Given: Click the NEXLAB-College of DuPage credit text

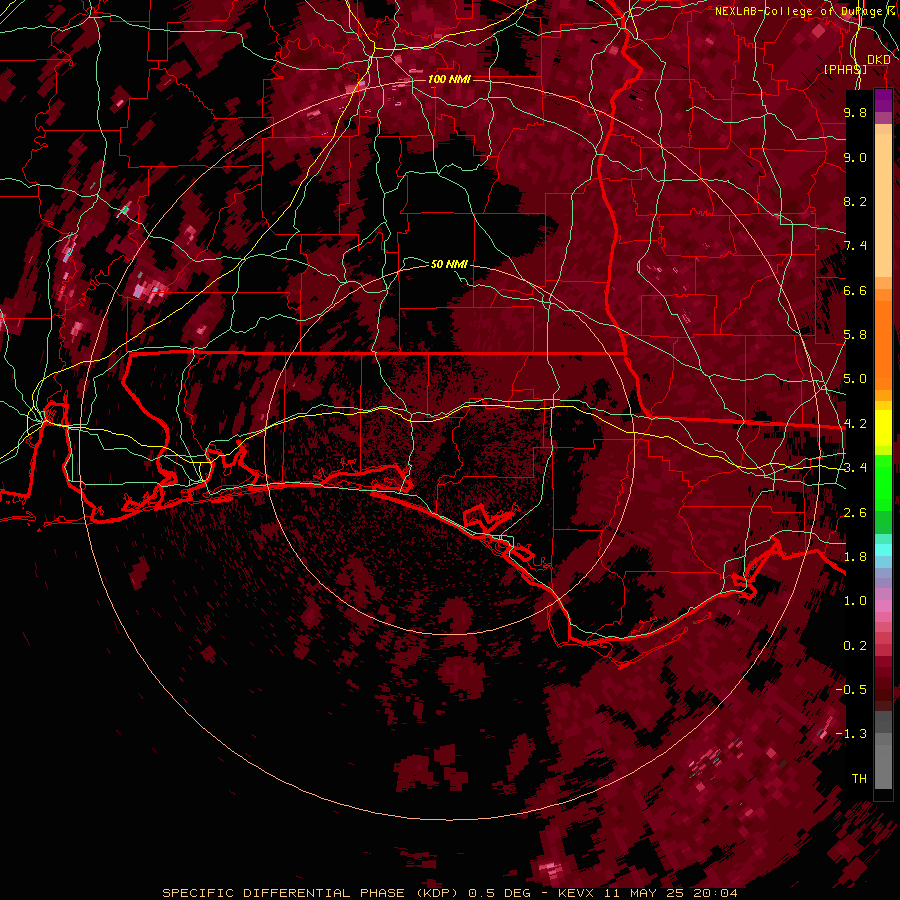Looking at the screenshot, I should tap(798, 11).
